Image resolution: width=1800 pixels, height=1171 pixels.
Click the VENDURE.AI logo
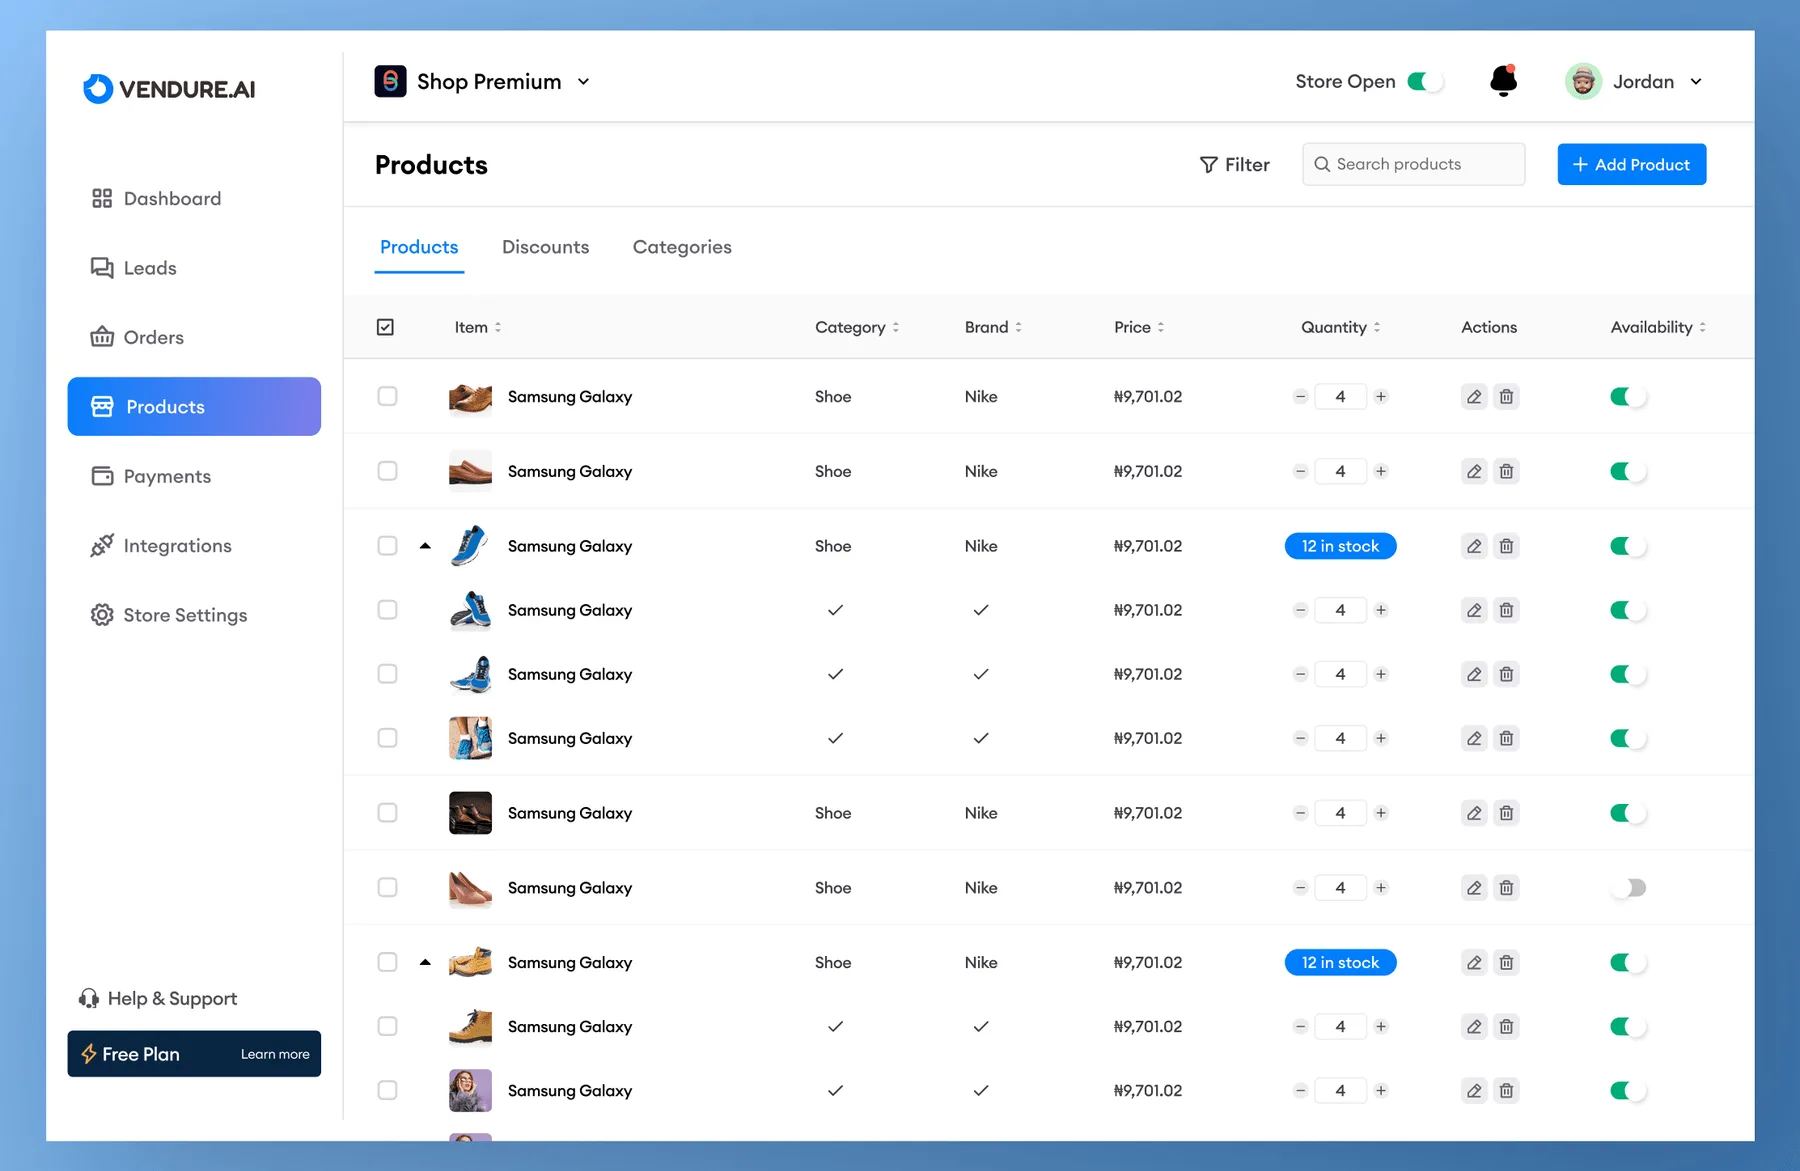point(169,89)
